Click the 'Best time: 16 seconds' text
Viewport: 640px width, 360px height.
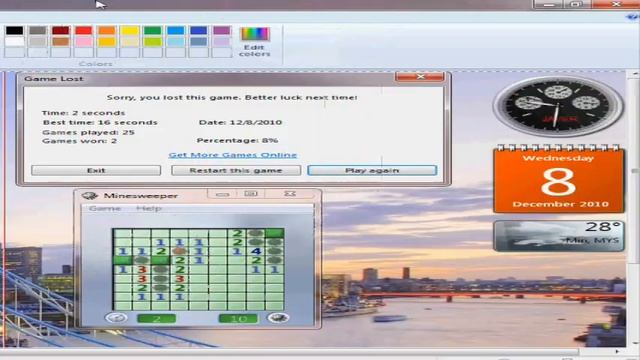(100, 122)
